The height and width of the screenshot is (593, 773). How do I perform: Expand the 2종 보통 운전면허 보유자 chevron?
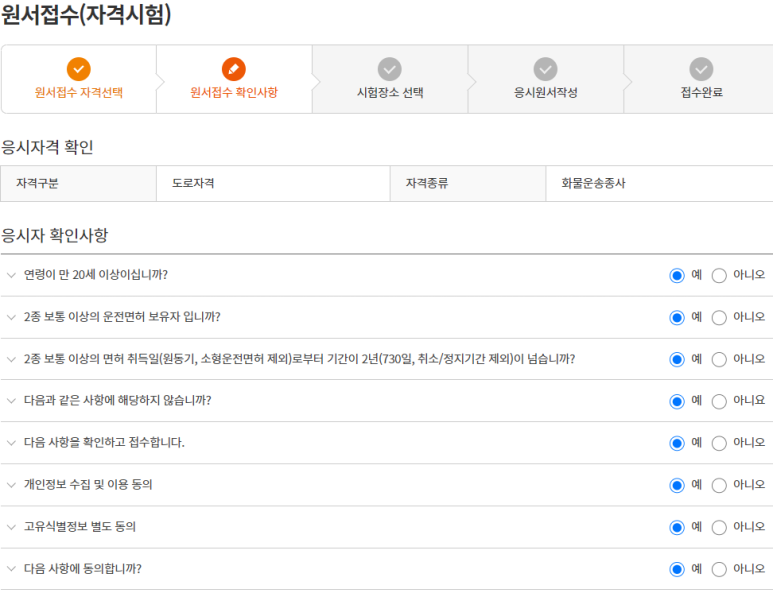click(x=11, y=317)
